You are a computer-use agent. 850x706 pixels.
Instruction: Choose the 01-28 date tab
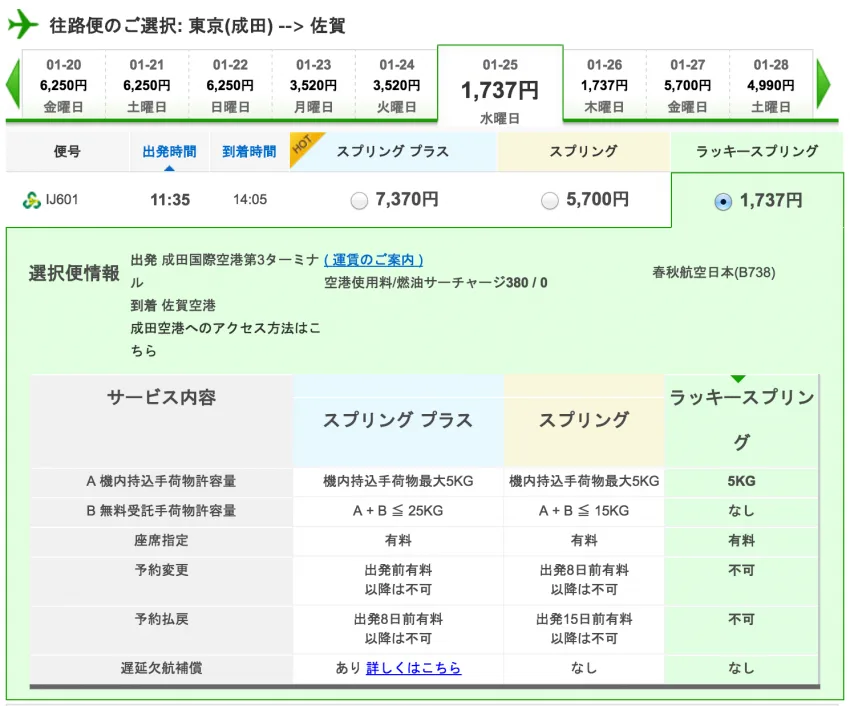tap(770, 85)
